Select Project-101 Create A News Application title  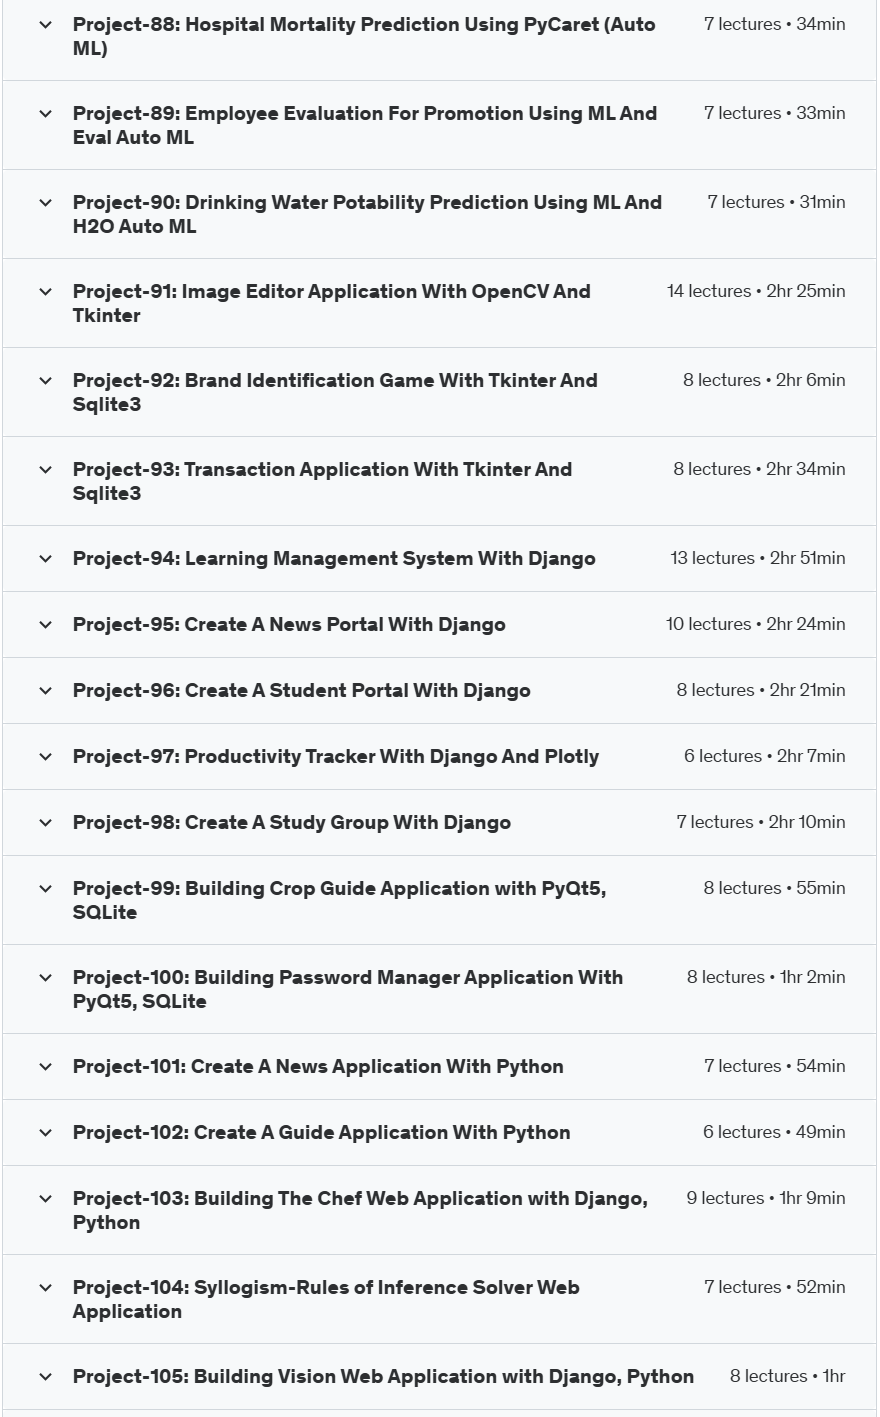tap(318, 1066)
